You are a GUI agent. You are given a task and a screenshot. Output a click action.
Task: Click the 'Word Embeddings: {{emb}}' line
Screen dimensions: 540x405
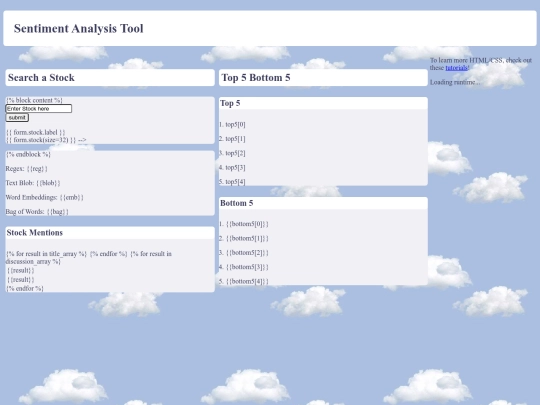[44, 197]
